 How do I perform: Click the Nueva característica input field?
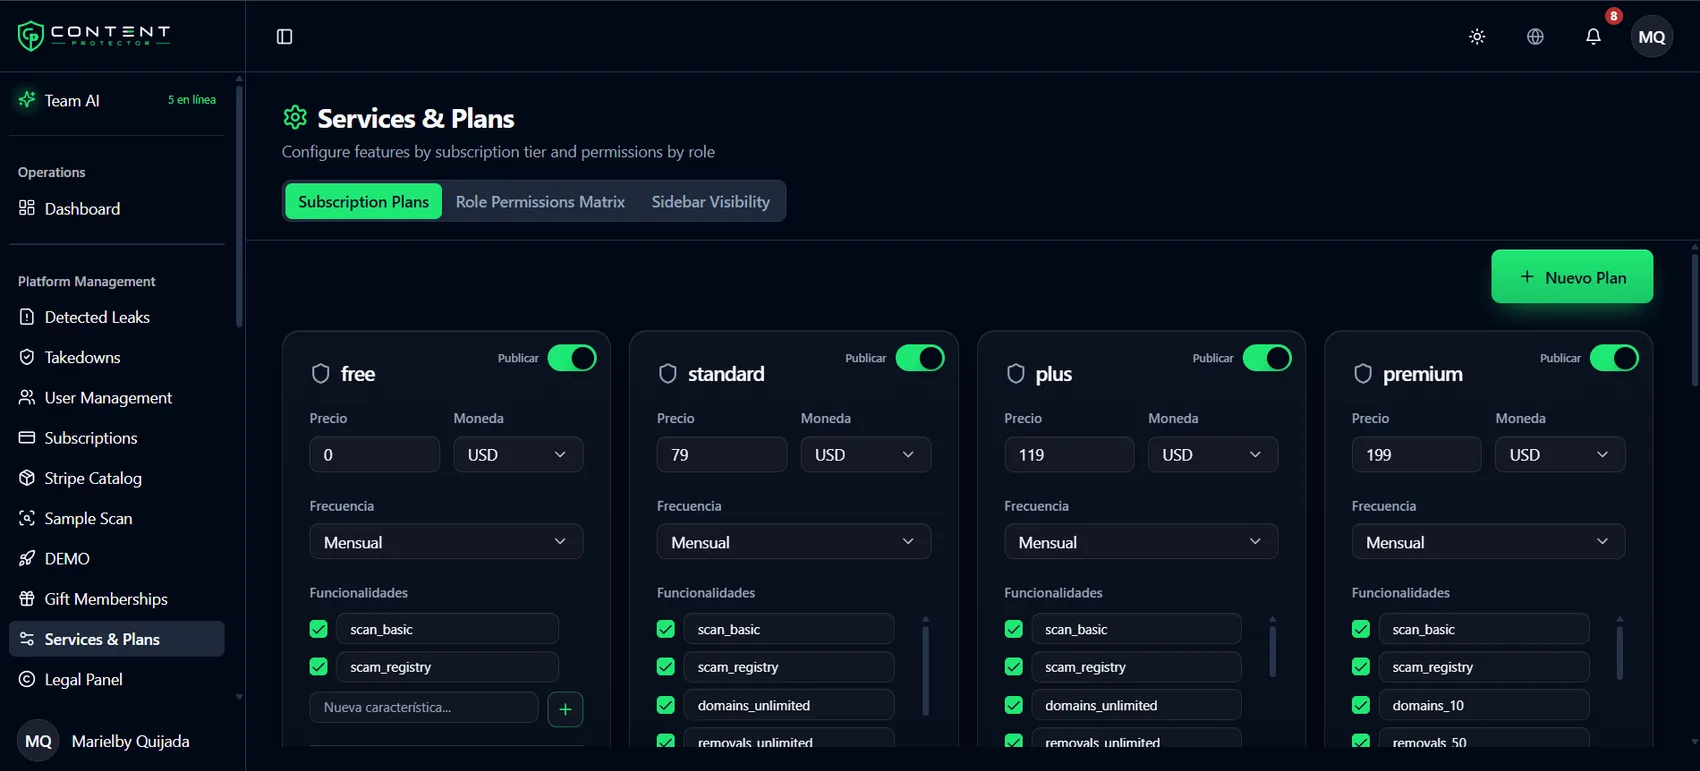[424, 708]
